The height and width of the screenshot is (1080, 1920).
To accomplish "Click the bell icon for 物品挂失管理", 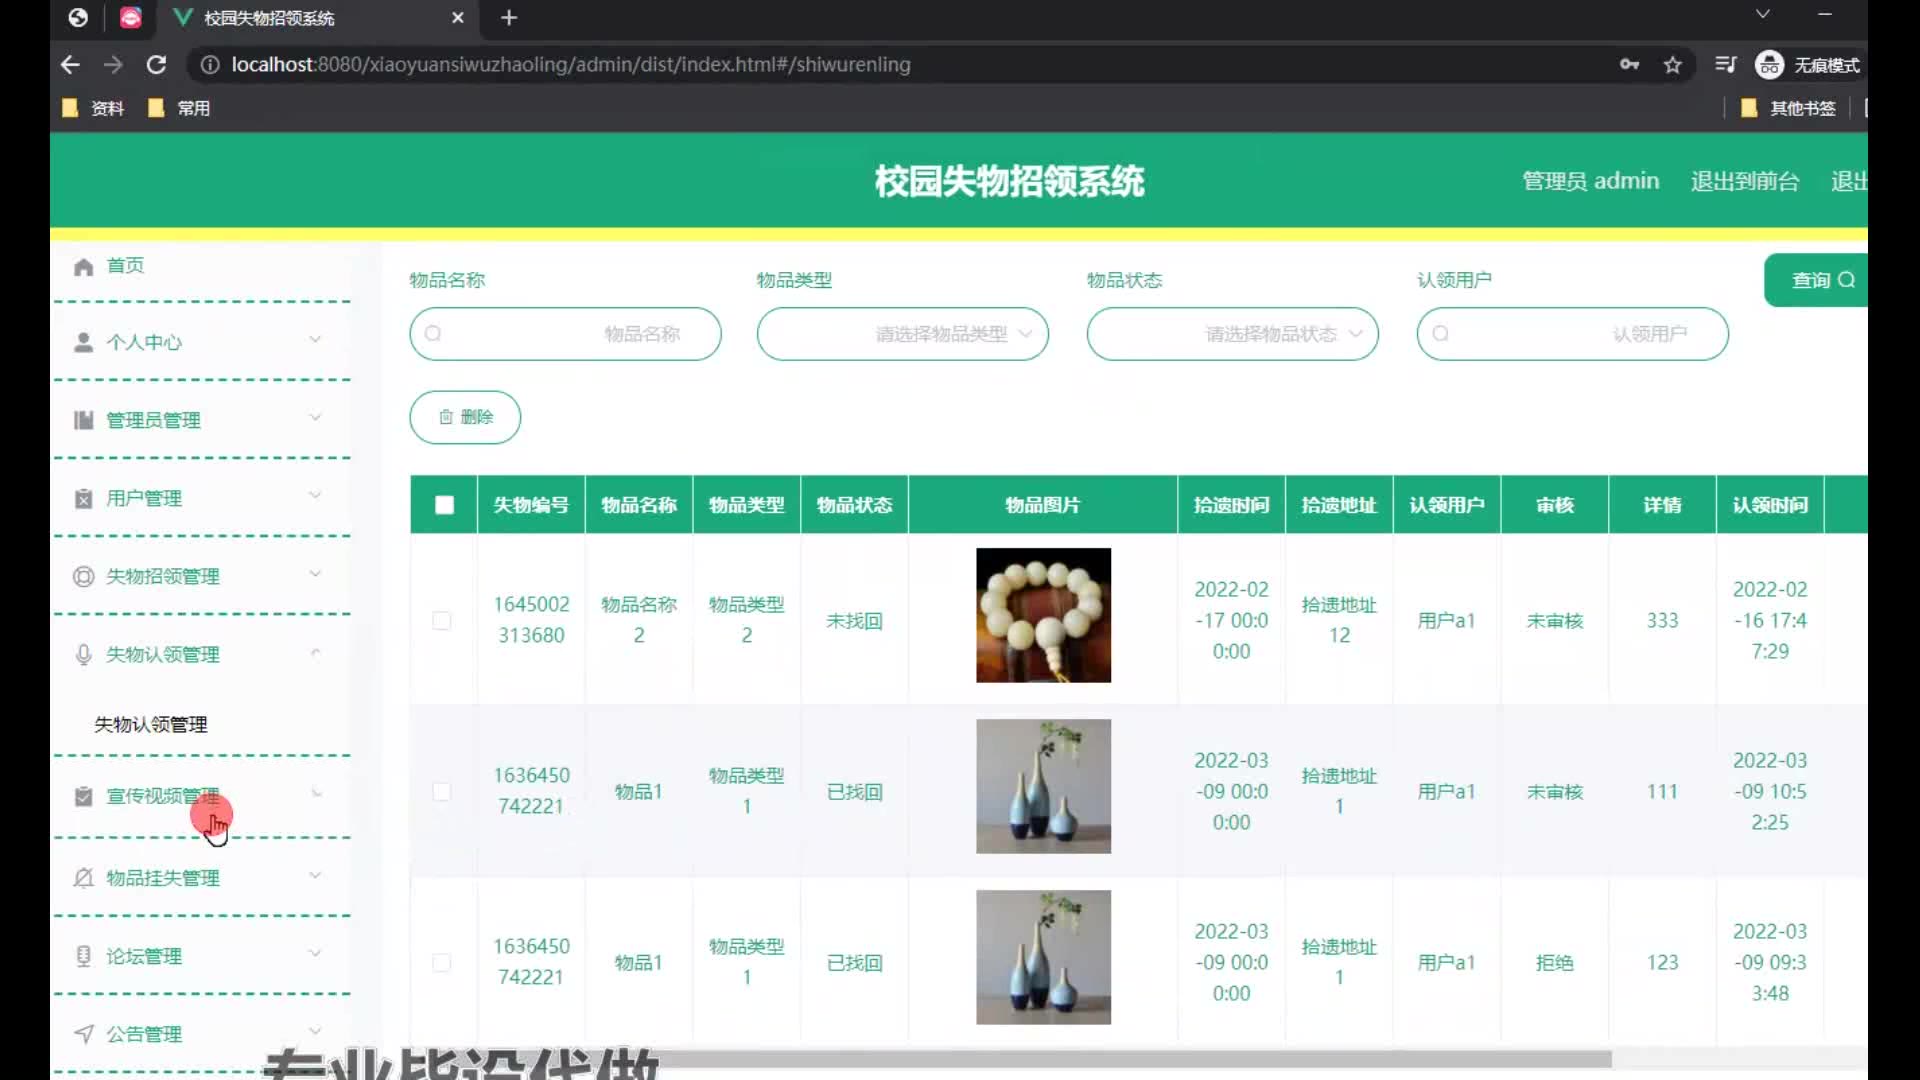I will [x=84, y=878].
